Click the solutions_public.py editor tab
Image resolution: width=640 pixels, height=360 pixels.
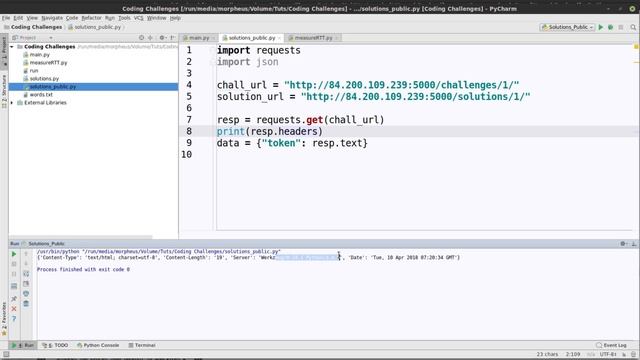(251, 38)
